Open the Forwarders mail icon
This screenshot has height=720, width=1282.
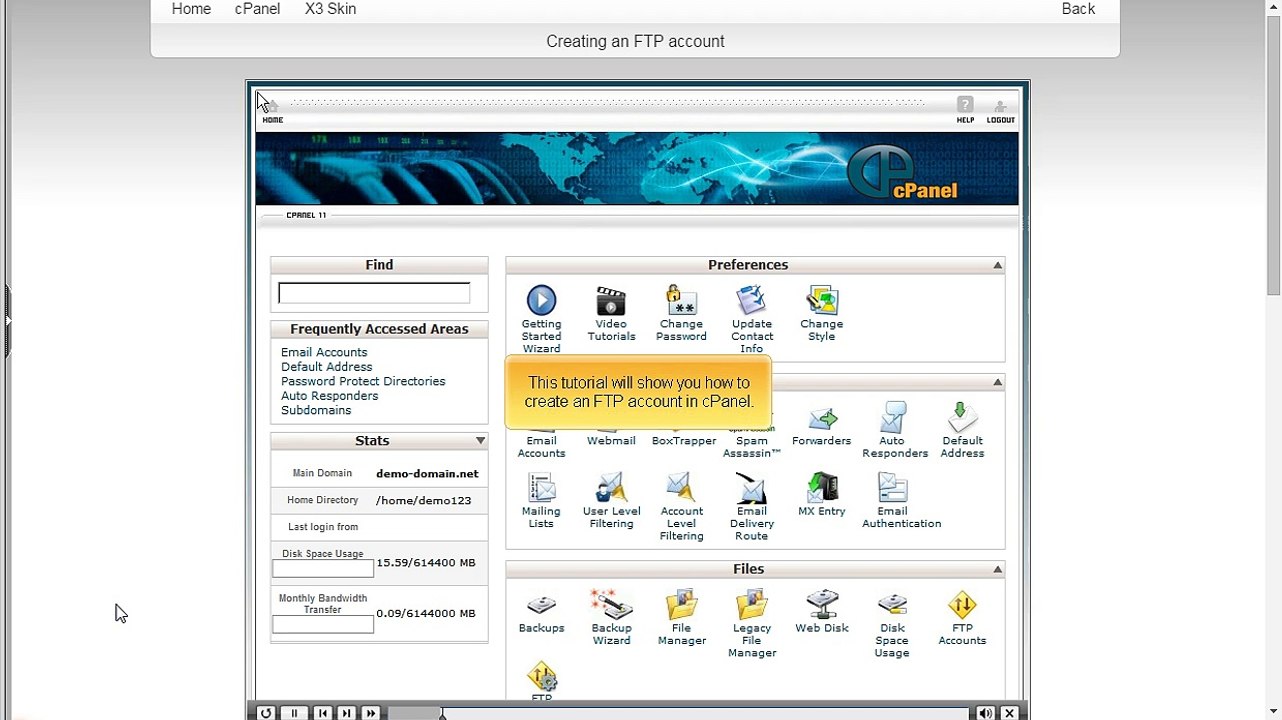pos(822,419)
